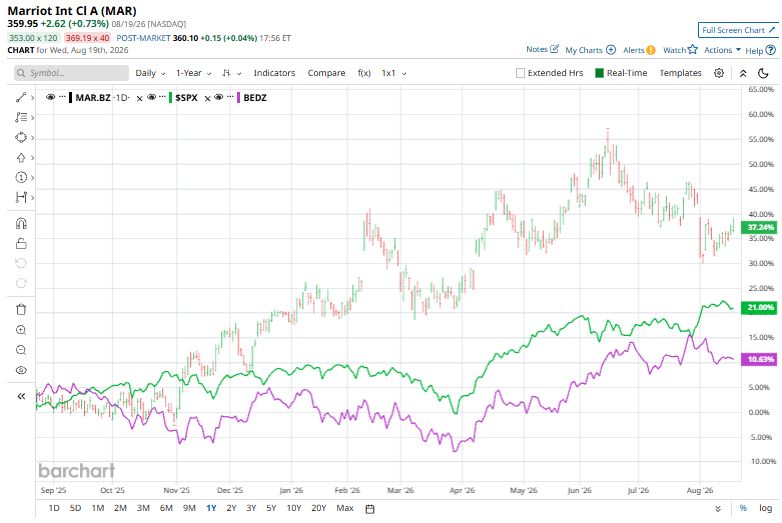Screen dimensions: 782x523
Task: Select the measure range tool
Action: (20, 197)
